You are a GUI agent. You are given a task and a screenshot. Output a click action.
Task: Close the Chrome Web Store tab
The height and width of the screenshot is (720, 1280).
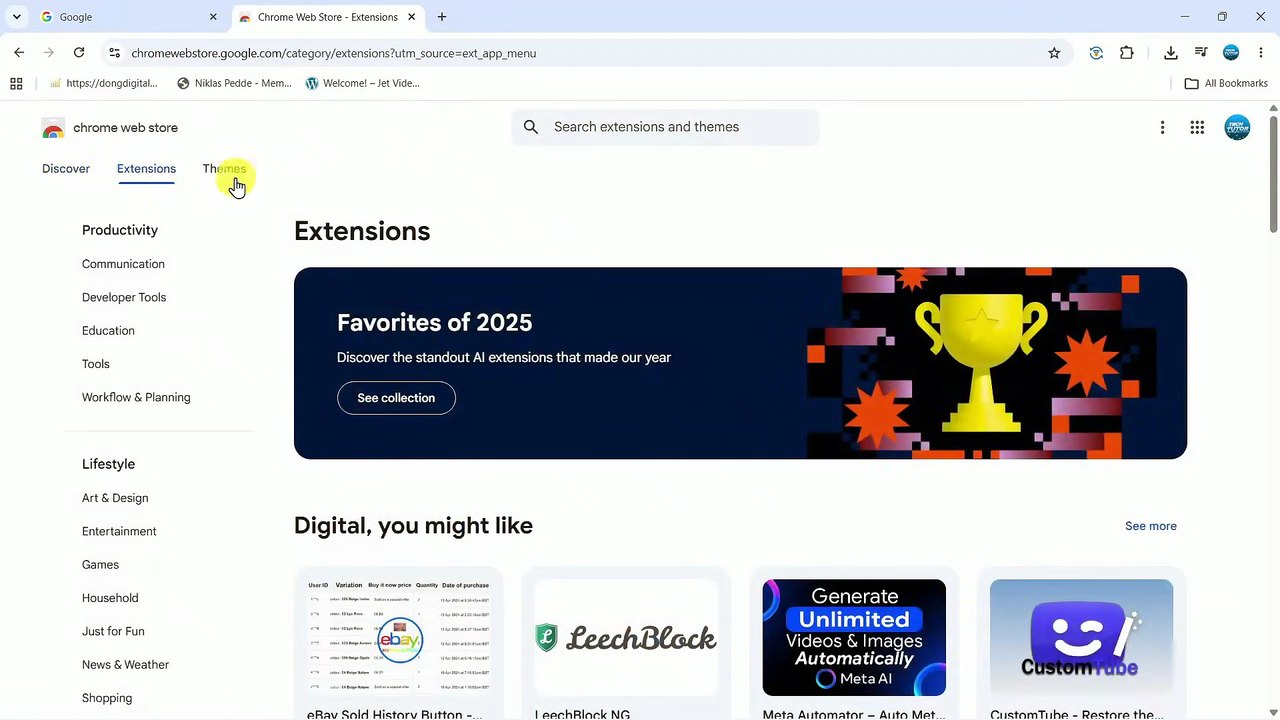click(x=411, y=17)
